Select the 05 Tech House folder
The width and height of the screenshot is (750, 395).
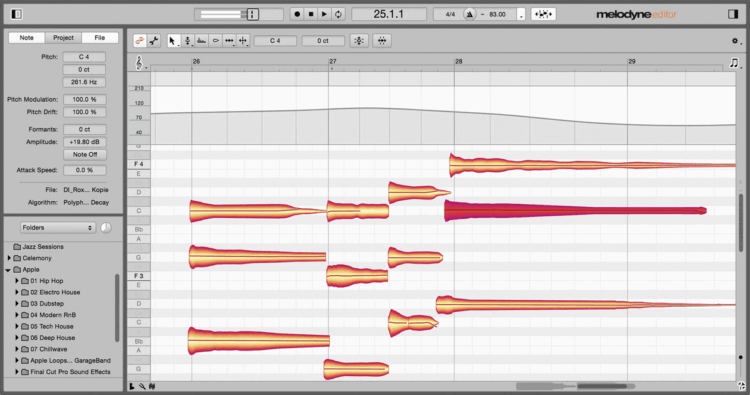[x=52, y=326]
